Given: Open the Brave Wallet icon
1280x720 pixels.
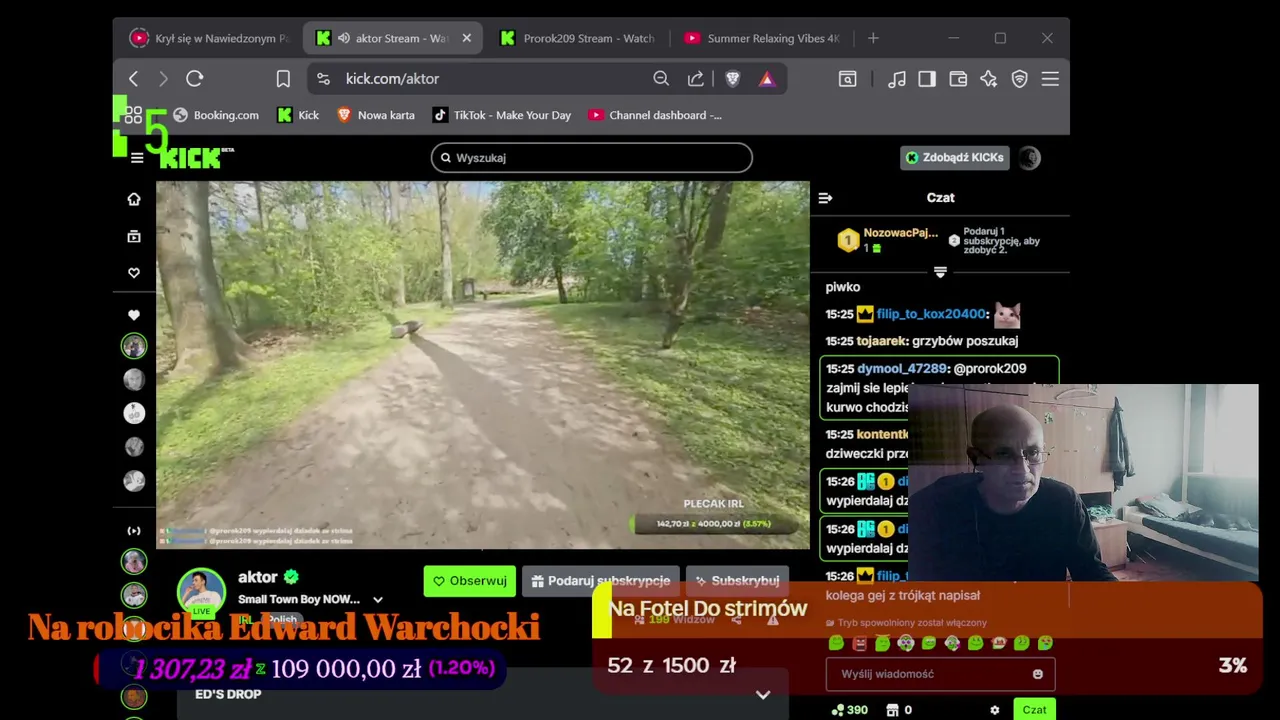Looking at the screenshot, I should [x=958, y=78].
